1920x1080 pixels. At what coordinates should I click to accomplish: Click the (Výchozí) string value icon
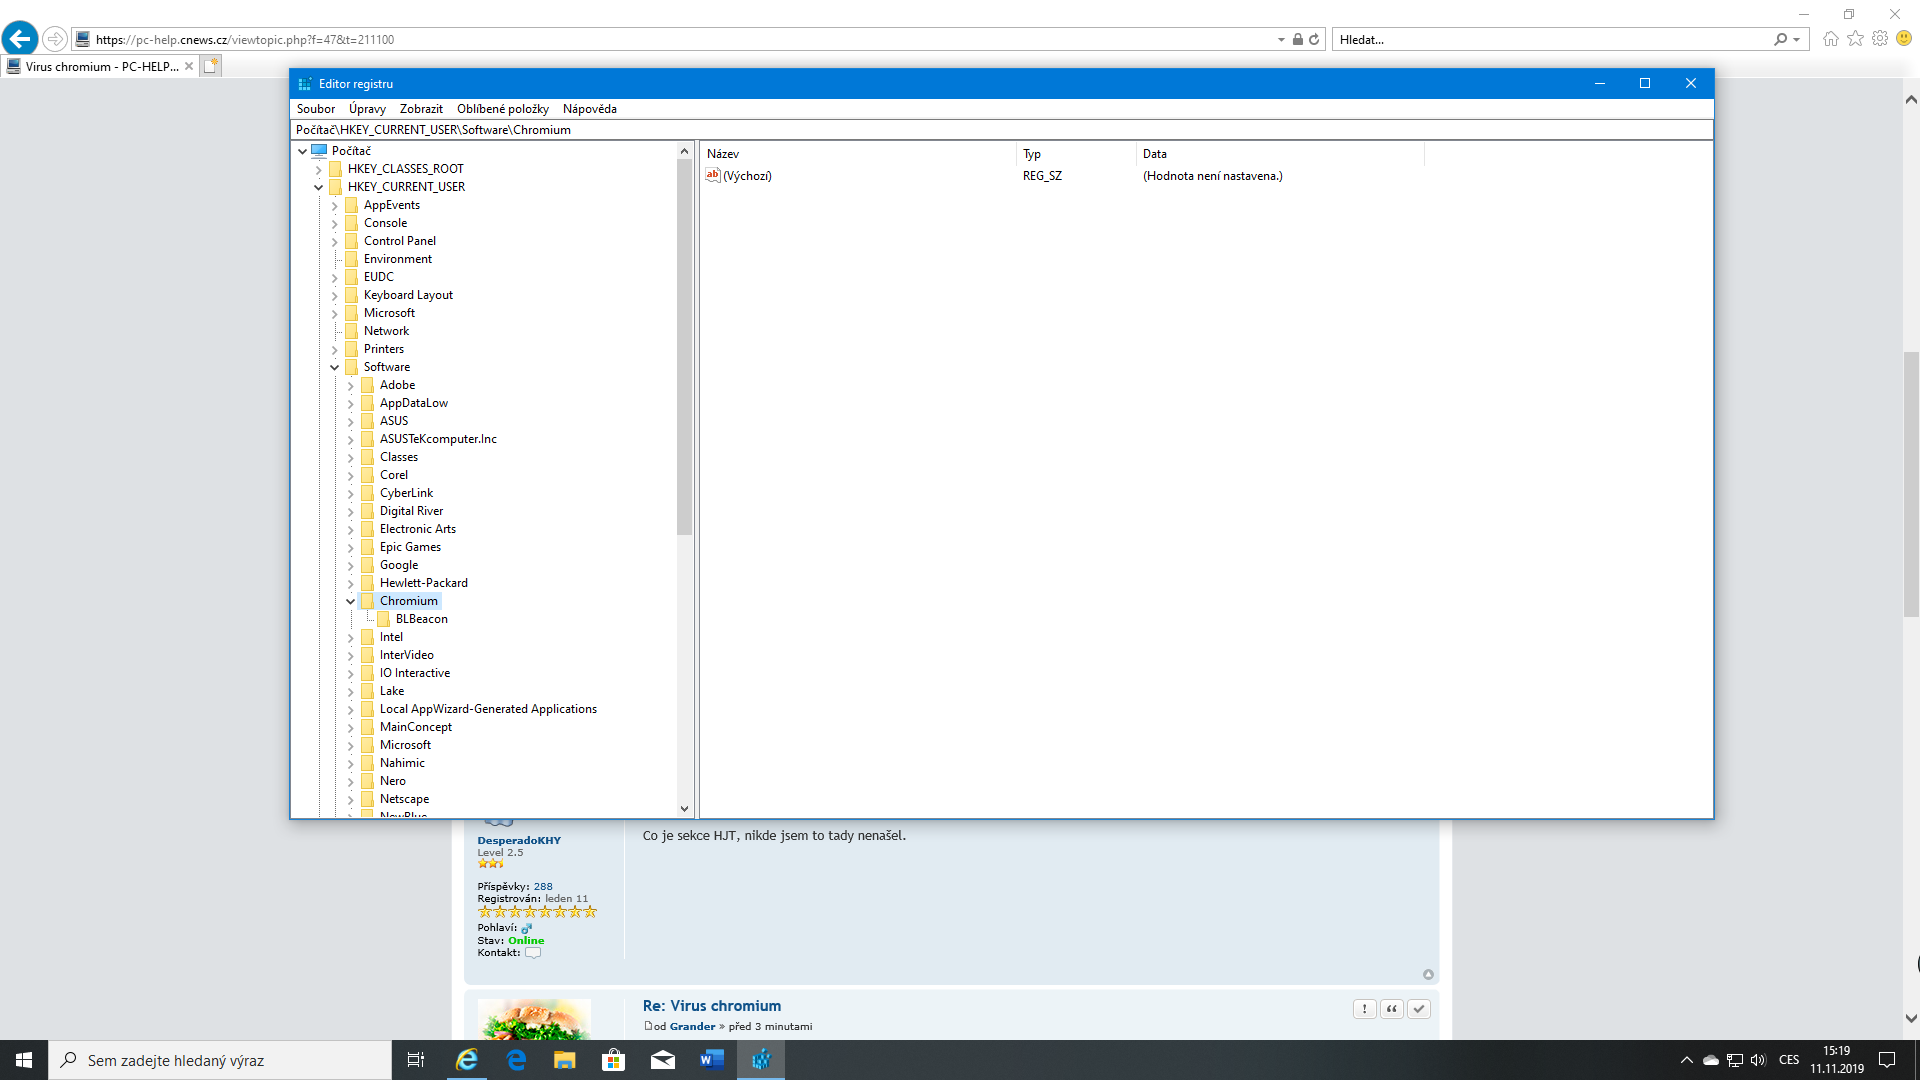[713, 175]
